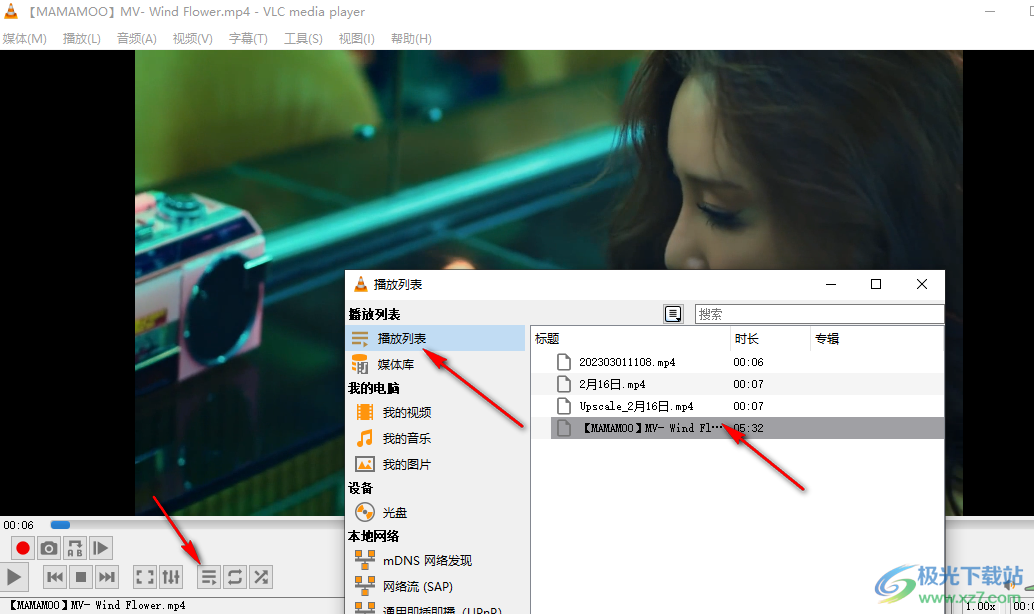This screenshot has width=1034, height=614.
Task: Minimize the 播放列表 window
Action: pos(831,284)
